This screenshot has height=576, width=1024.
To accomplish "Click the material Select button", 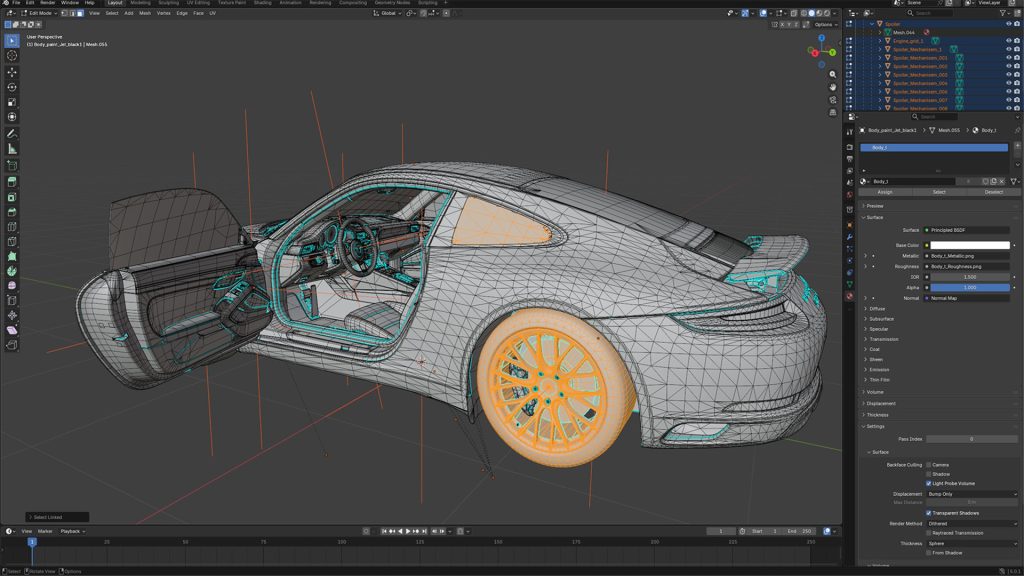I will [939, 192].
